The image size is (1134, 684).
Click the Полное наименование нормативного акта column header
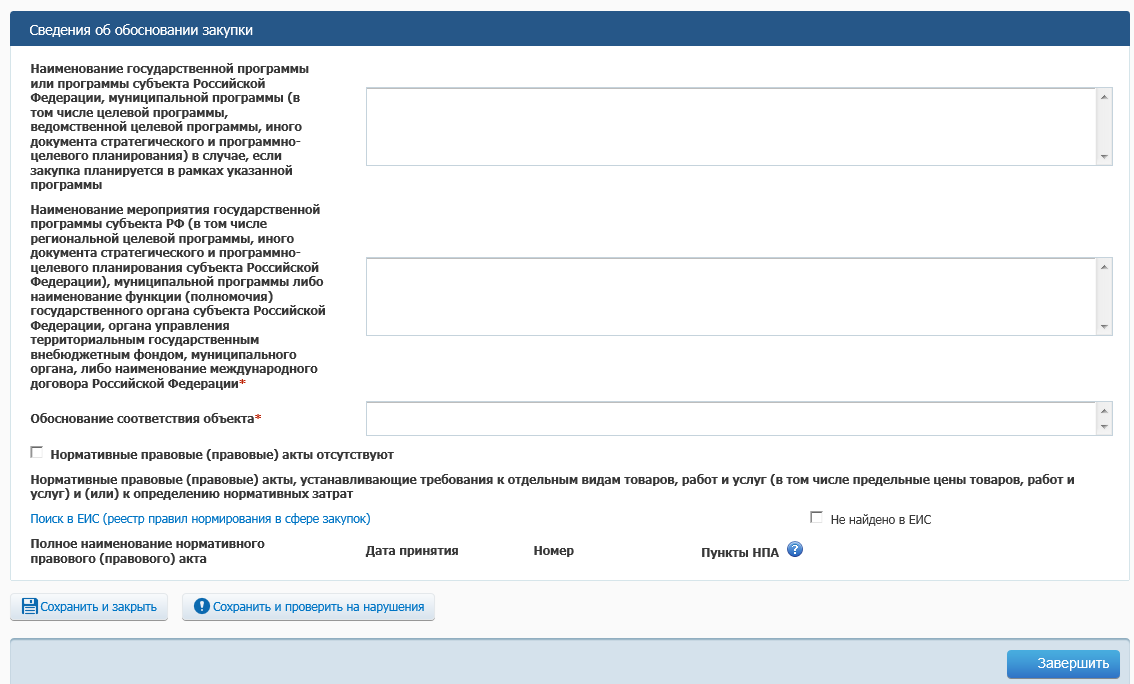tap(147, 551)
